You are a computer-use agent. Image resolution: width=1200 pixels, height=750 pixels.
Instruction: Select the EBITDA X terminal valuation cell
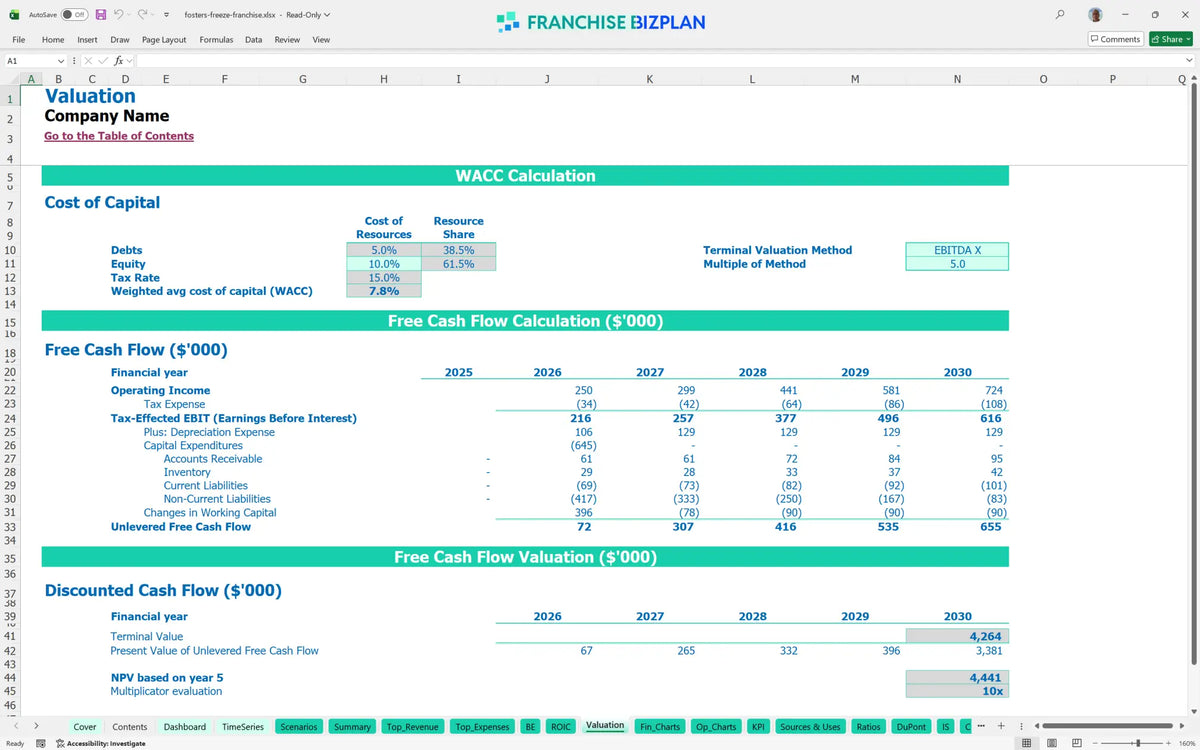tap(957, 250)
